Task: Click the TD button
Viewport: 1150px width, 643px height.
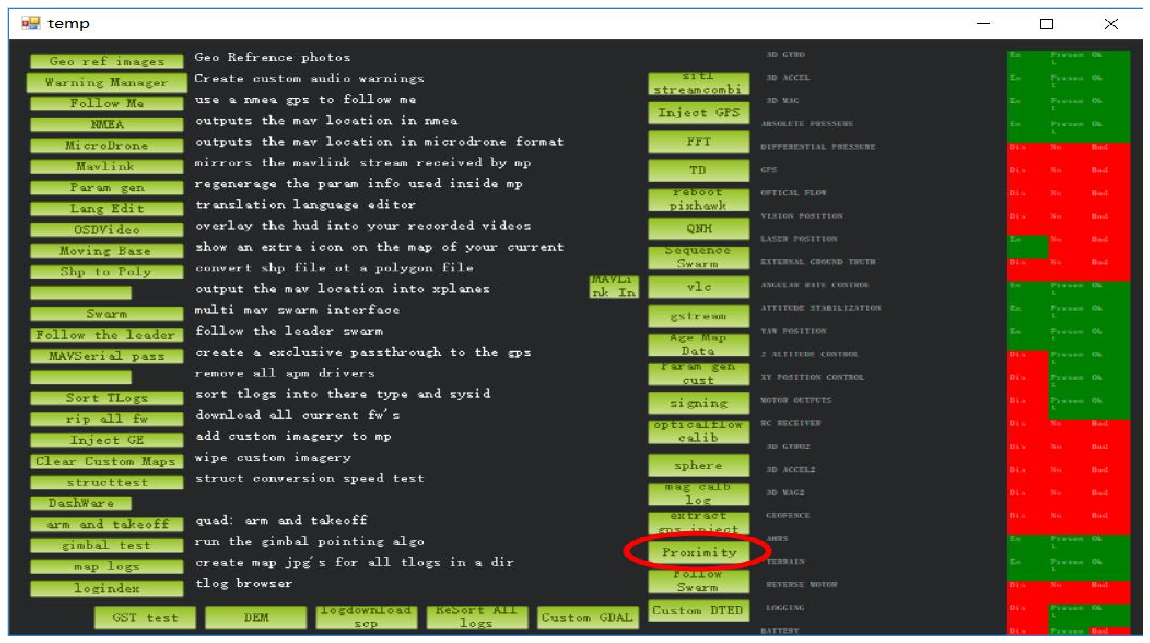Action: point(698,170)
